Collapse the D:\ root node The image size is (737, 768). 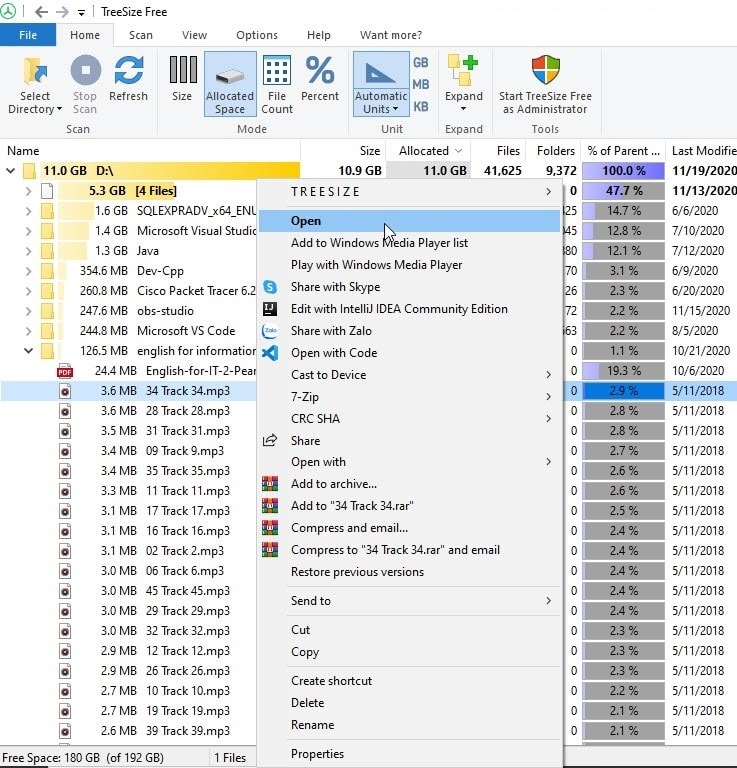coord(10,171)
